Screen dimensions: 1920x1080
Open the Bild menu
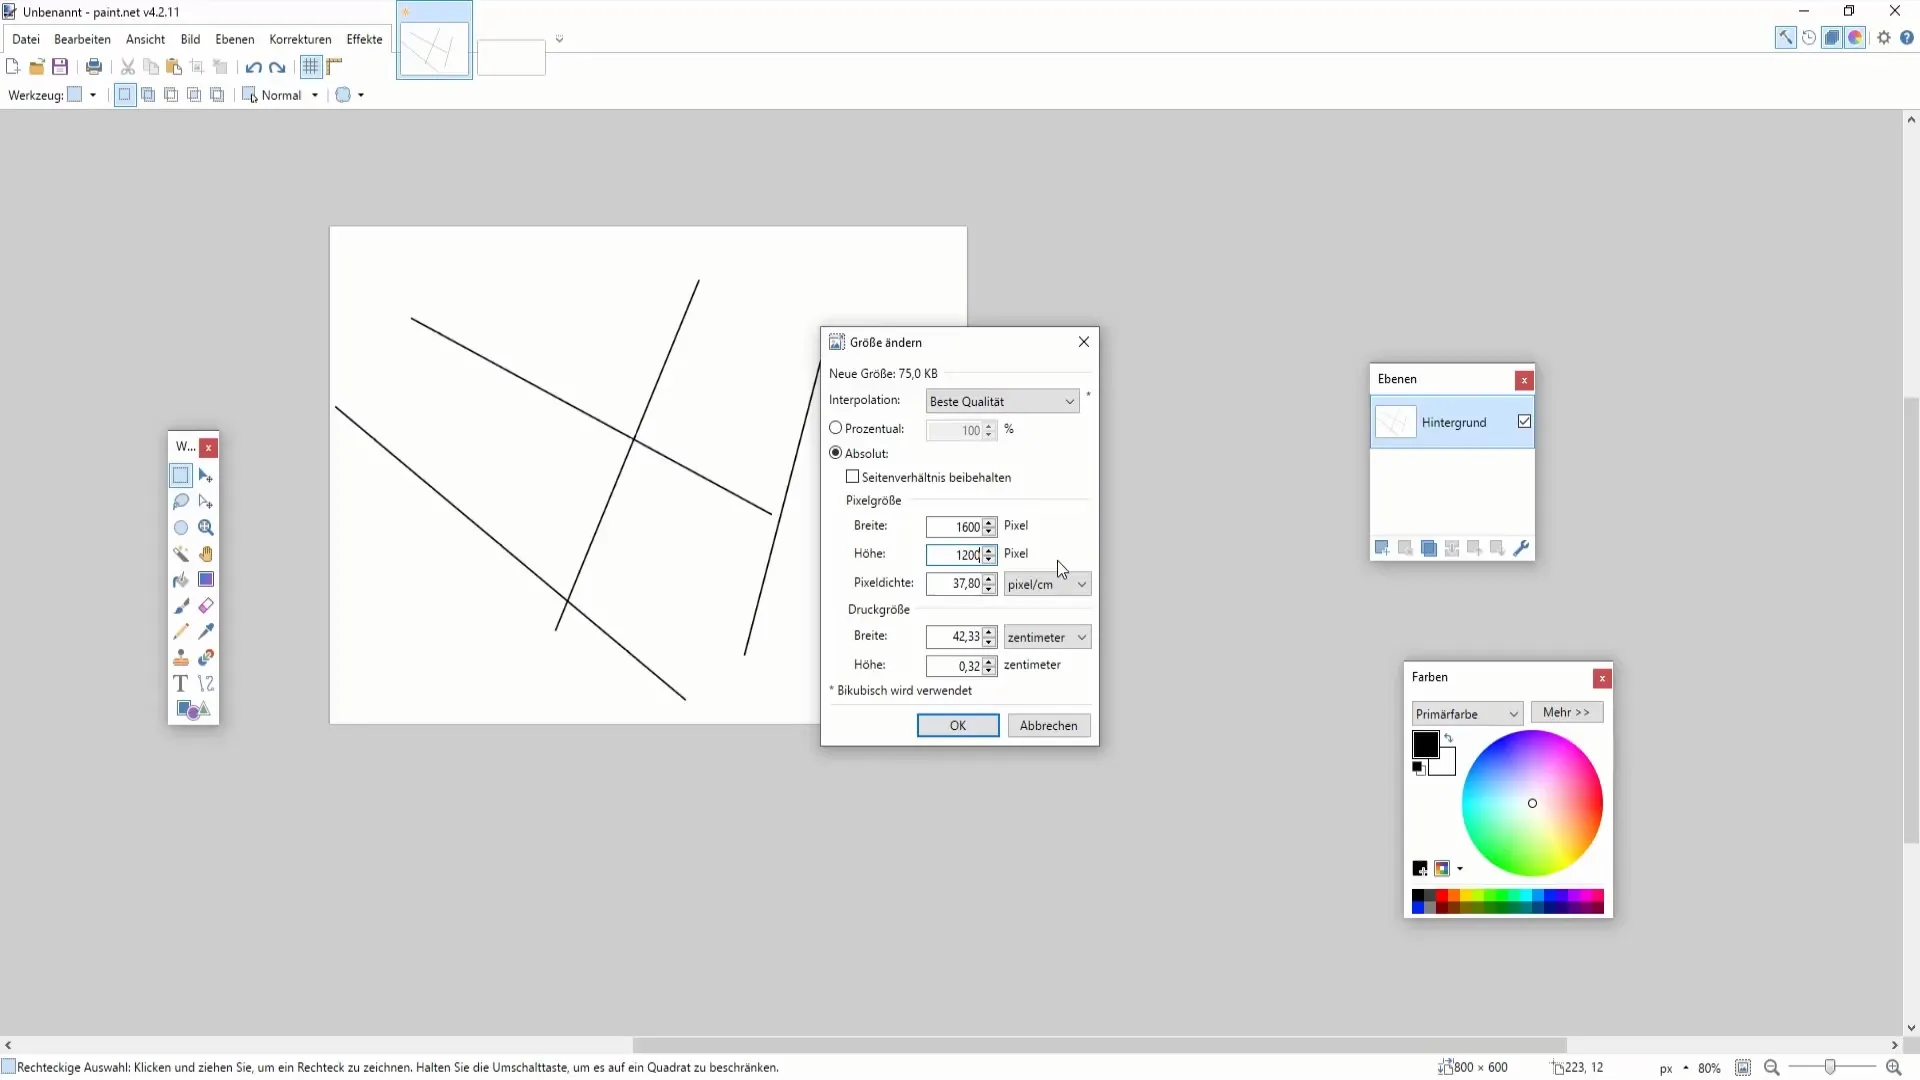pos(190,40)
